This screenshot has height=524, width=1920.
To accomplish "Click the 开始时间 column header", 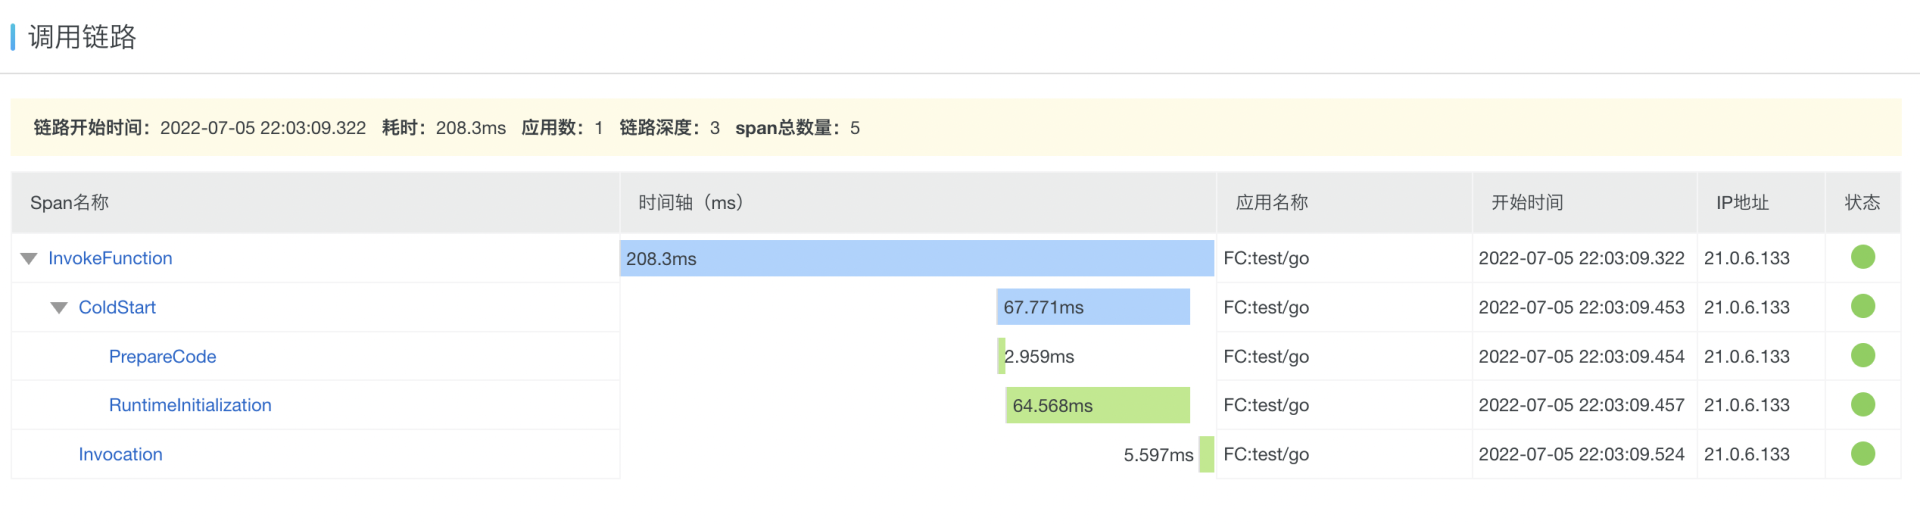I will 1526,203.
